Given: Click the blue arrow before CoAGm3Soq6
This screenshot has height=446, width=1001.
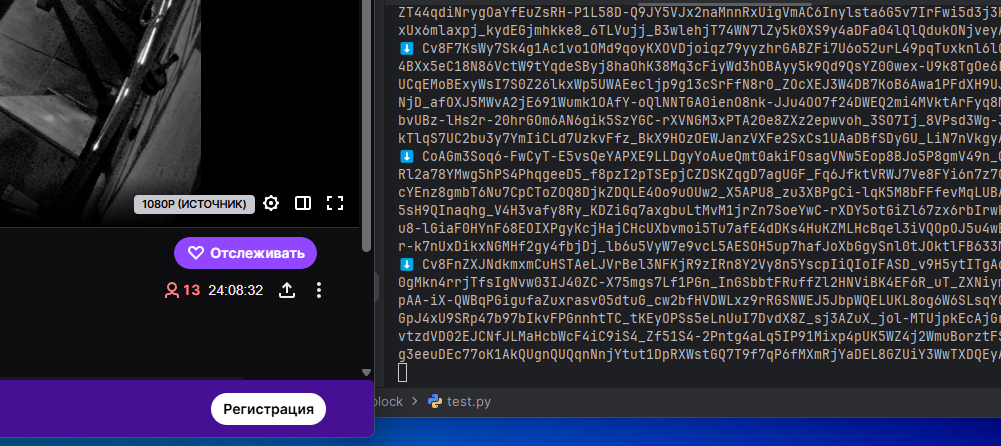Looking at the screenshot, I should tap(407, 156).
